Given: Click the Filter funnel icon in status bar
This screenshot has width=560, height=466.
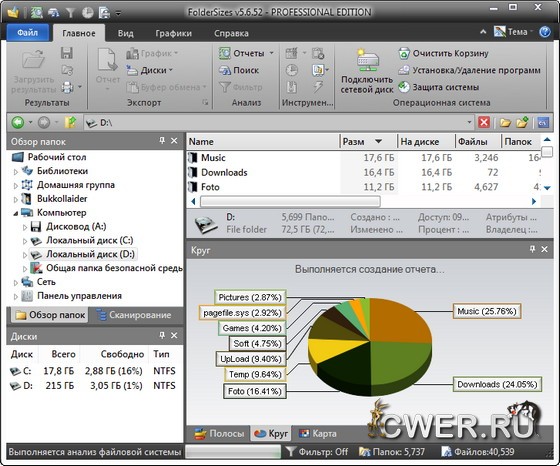Looking at the screenshot, I should [x=290, y=452].
